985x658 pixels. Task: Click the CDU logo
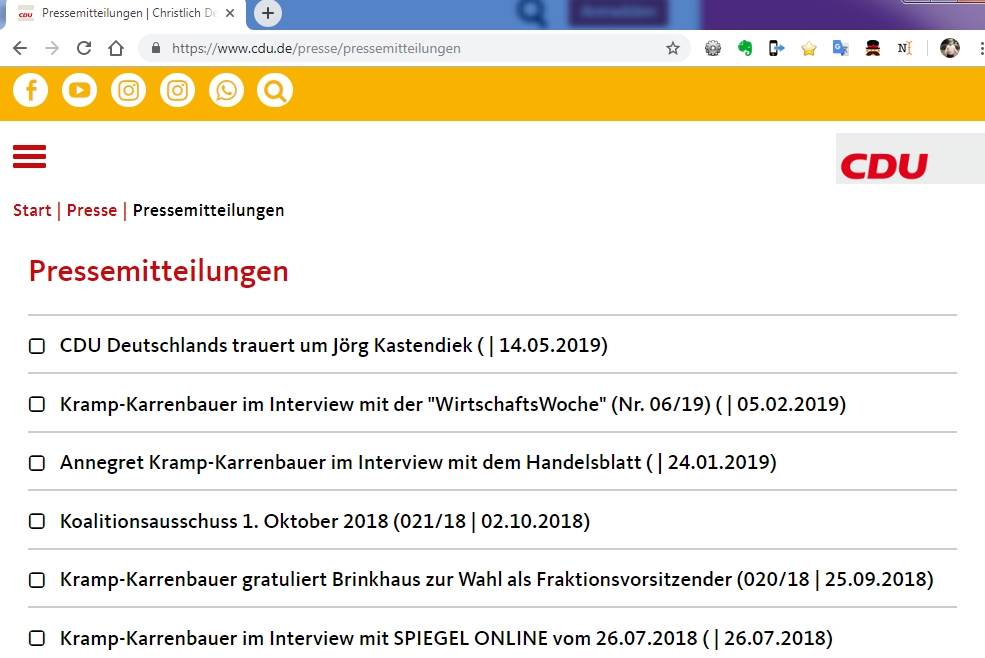click(884, 166)
